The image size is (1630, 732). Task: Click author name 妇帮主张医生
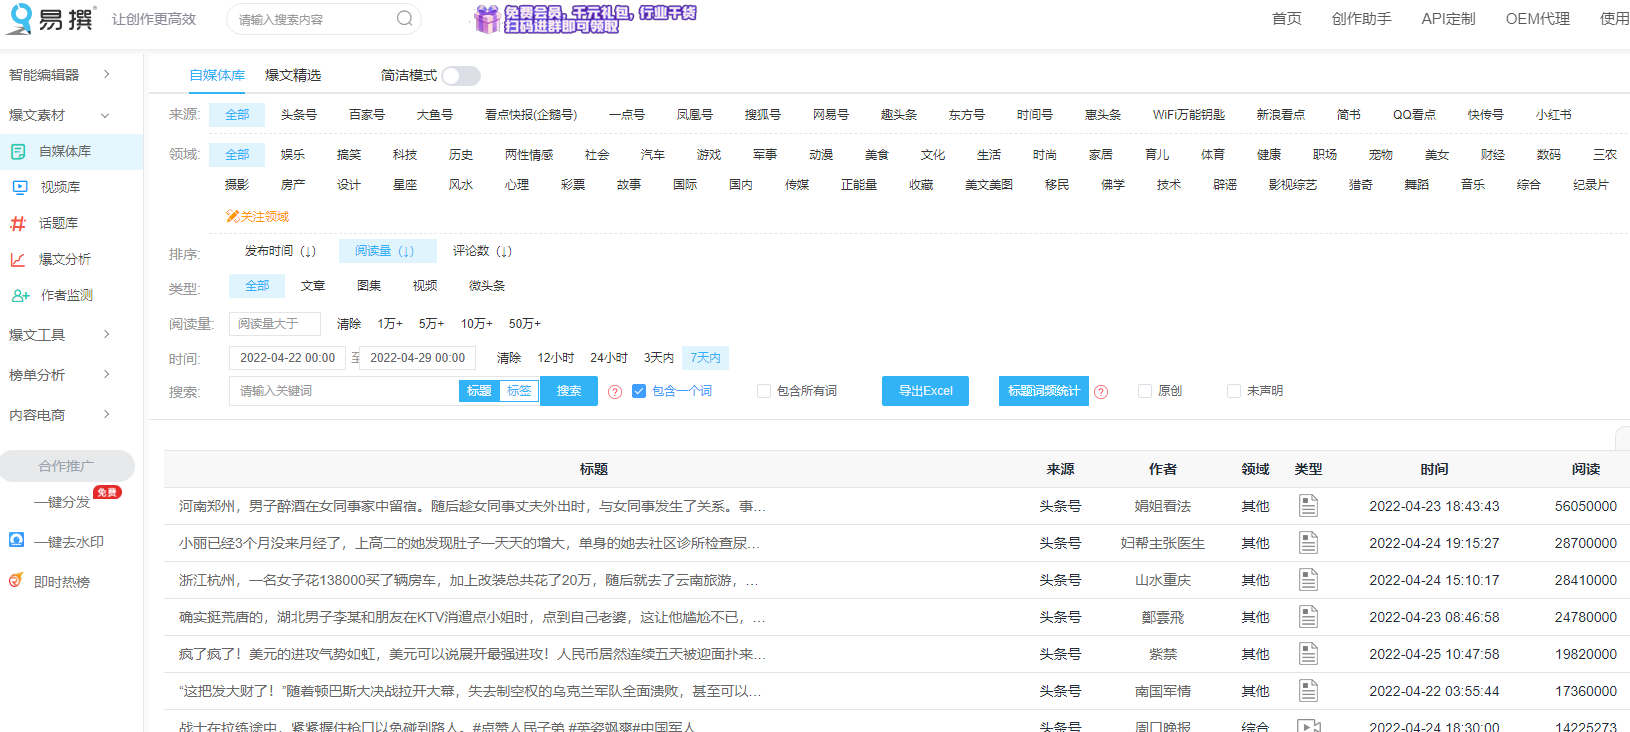click(x=1163, y=543)
